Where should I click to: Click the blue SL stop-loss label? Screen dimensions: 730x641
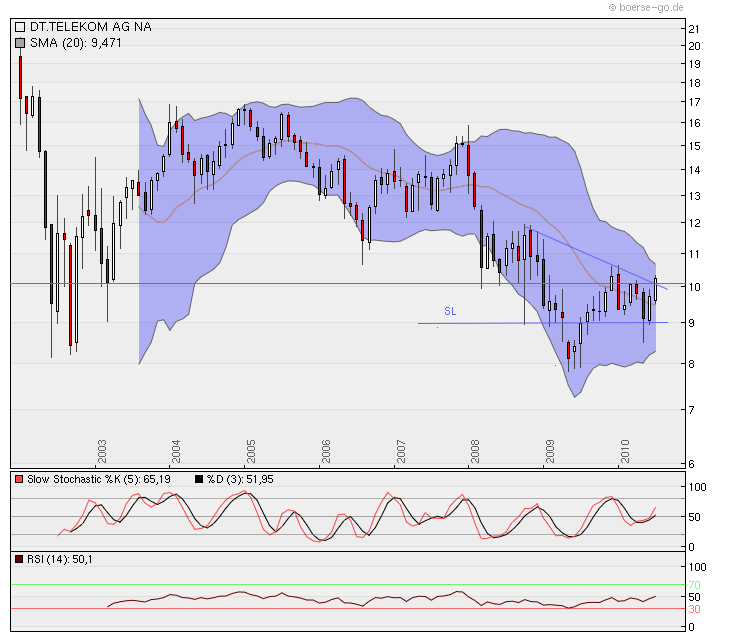tap(450, 312)
